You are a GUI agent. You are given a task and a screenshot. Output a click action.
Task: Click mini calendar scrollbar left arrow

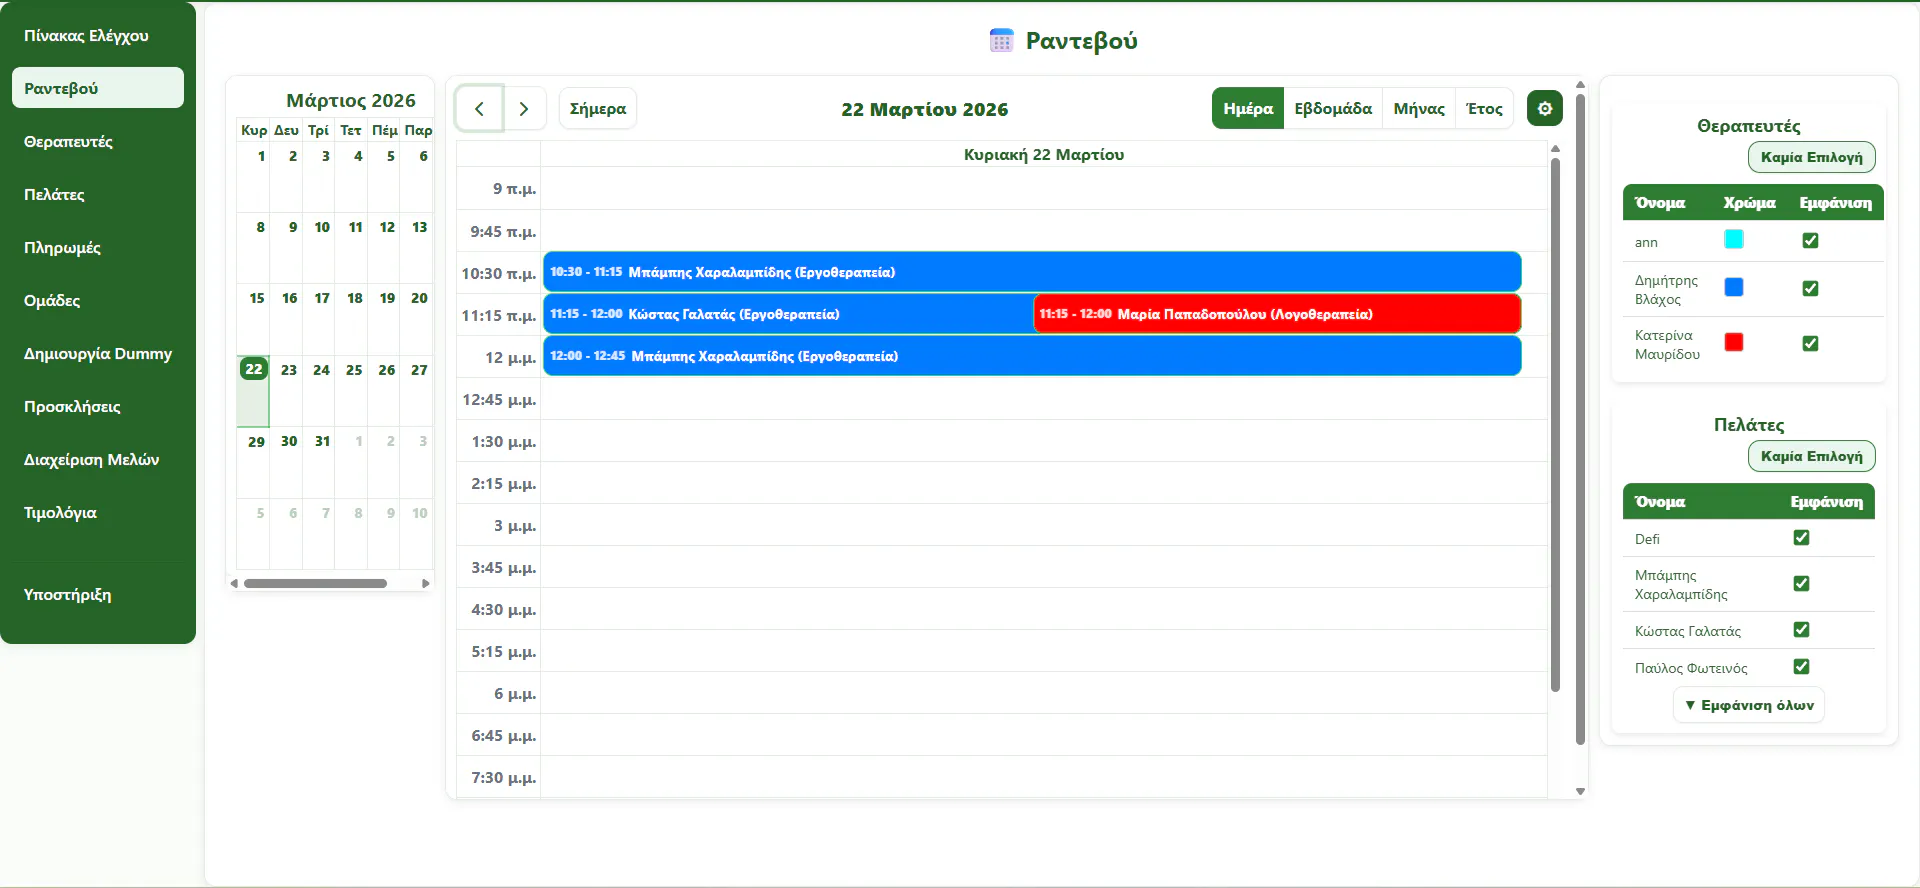[234, 583]
